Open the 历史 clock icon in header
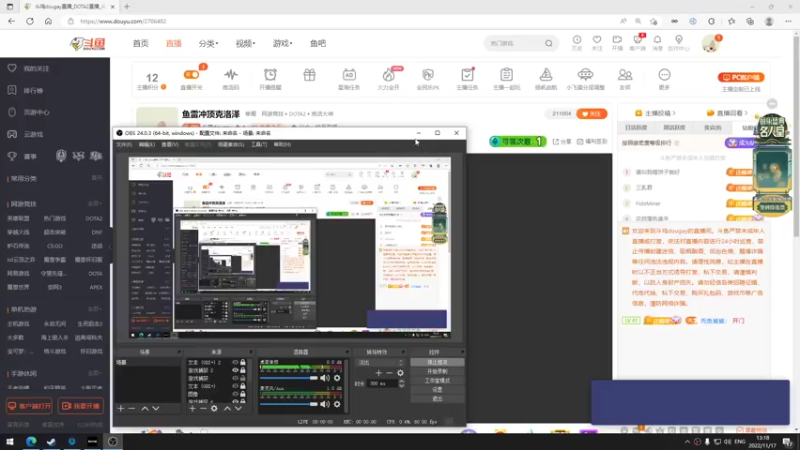The image size is (800, 450). [x=577, y=40]
